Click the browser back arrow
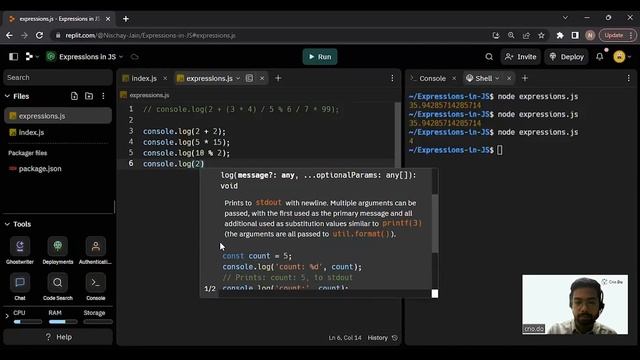 click(x=9, y=36)
